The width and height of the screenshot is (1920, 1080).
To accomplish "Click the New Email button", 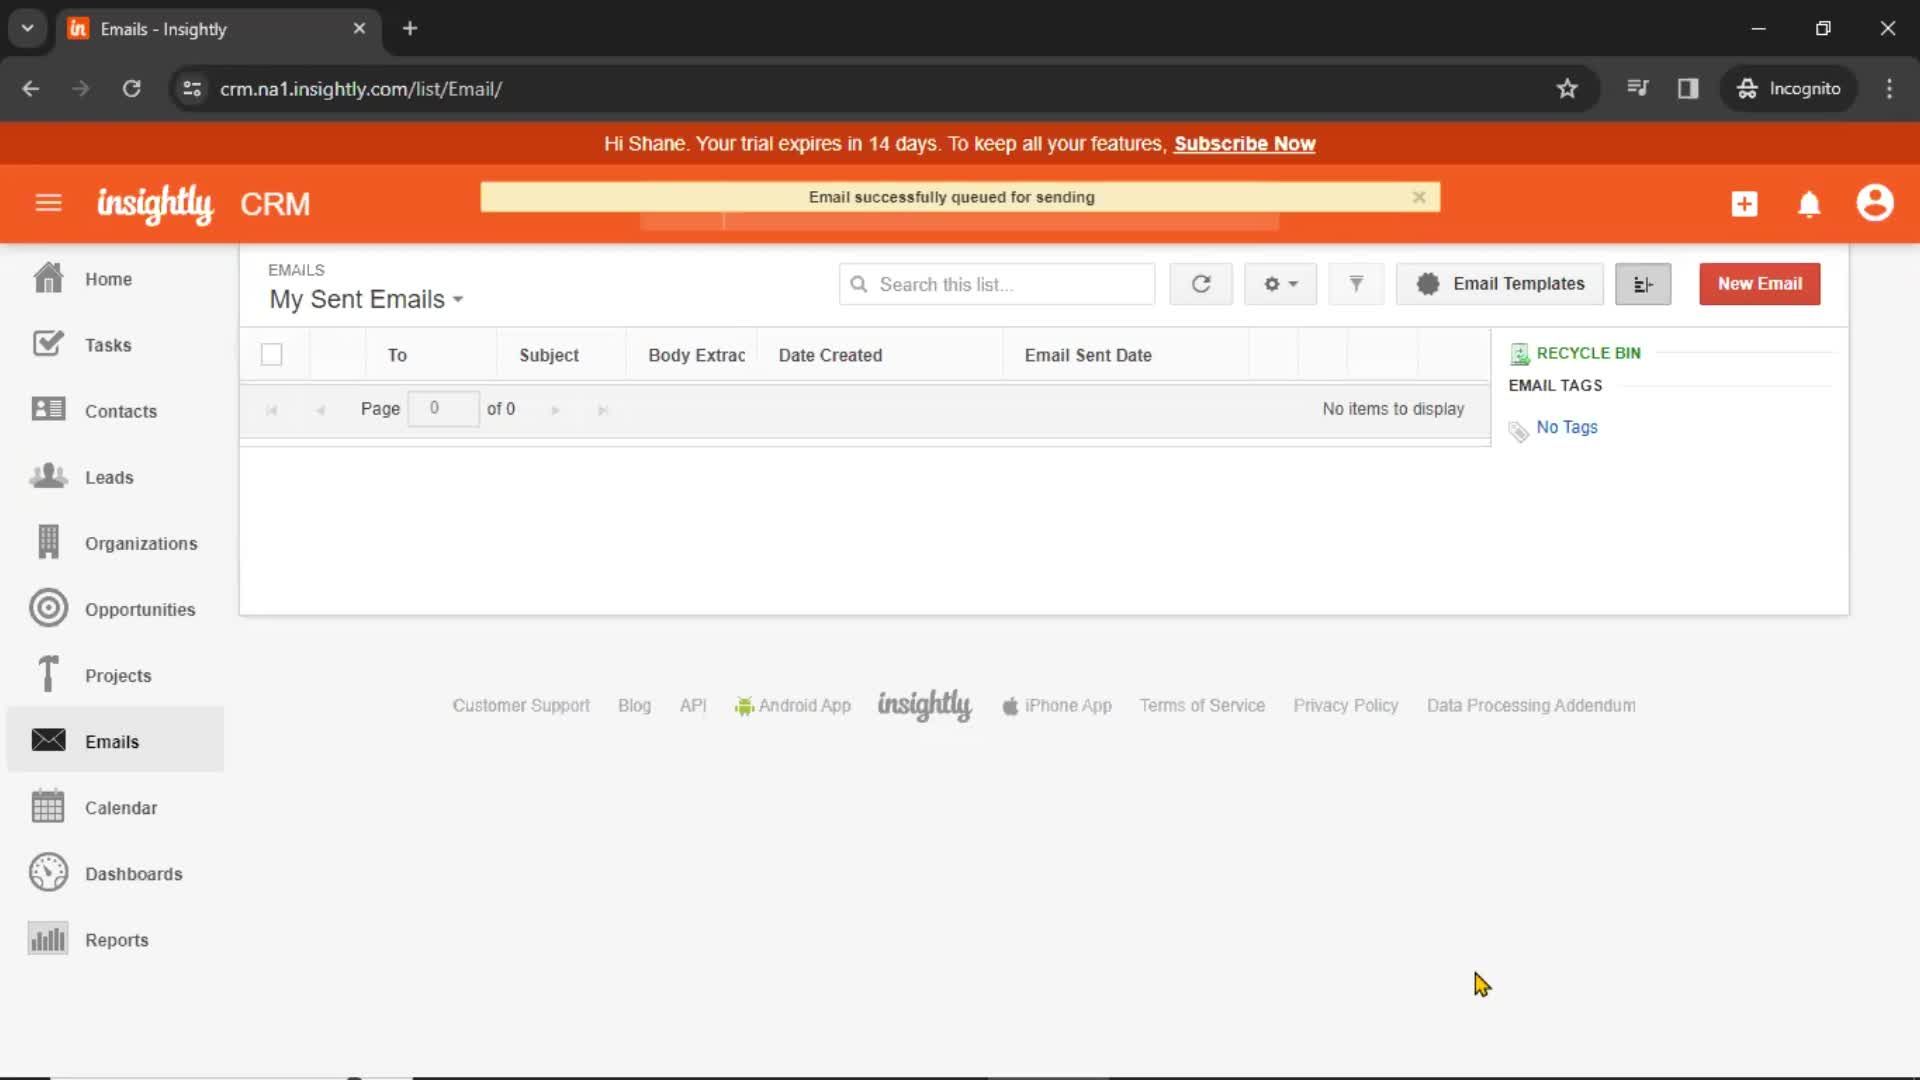I will [1759, 282].
